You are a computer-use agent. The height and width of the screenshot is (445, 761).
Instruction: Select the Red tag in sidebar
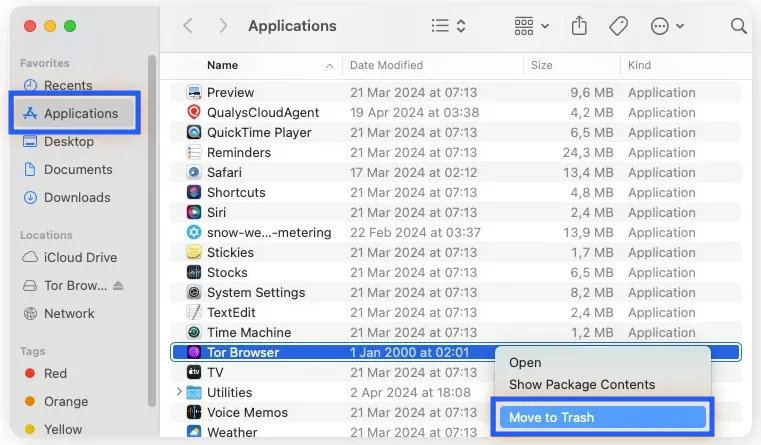pos(55,373)
